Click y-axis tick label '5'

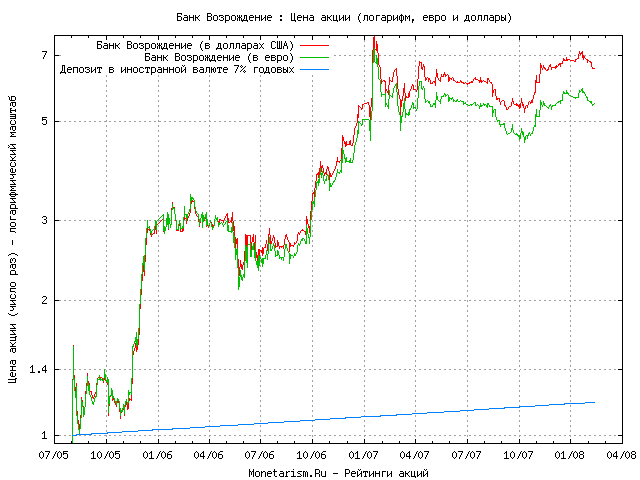[x=44, y=121]
